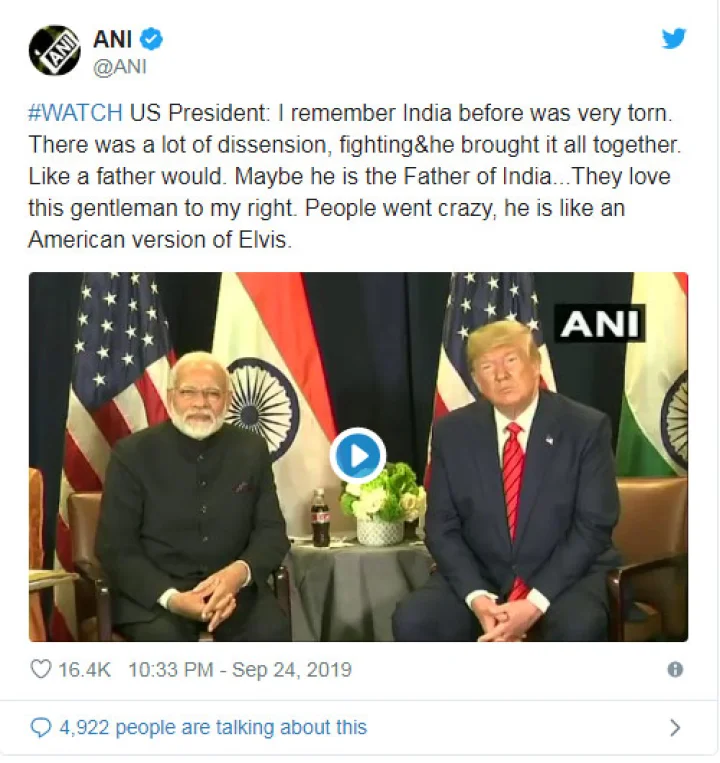Expand the conversation with the right chevron
Image resolution: width=720 pixels, height=763 pixels.
coord(675,728)
